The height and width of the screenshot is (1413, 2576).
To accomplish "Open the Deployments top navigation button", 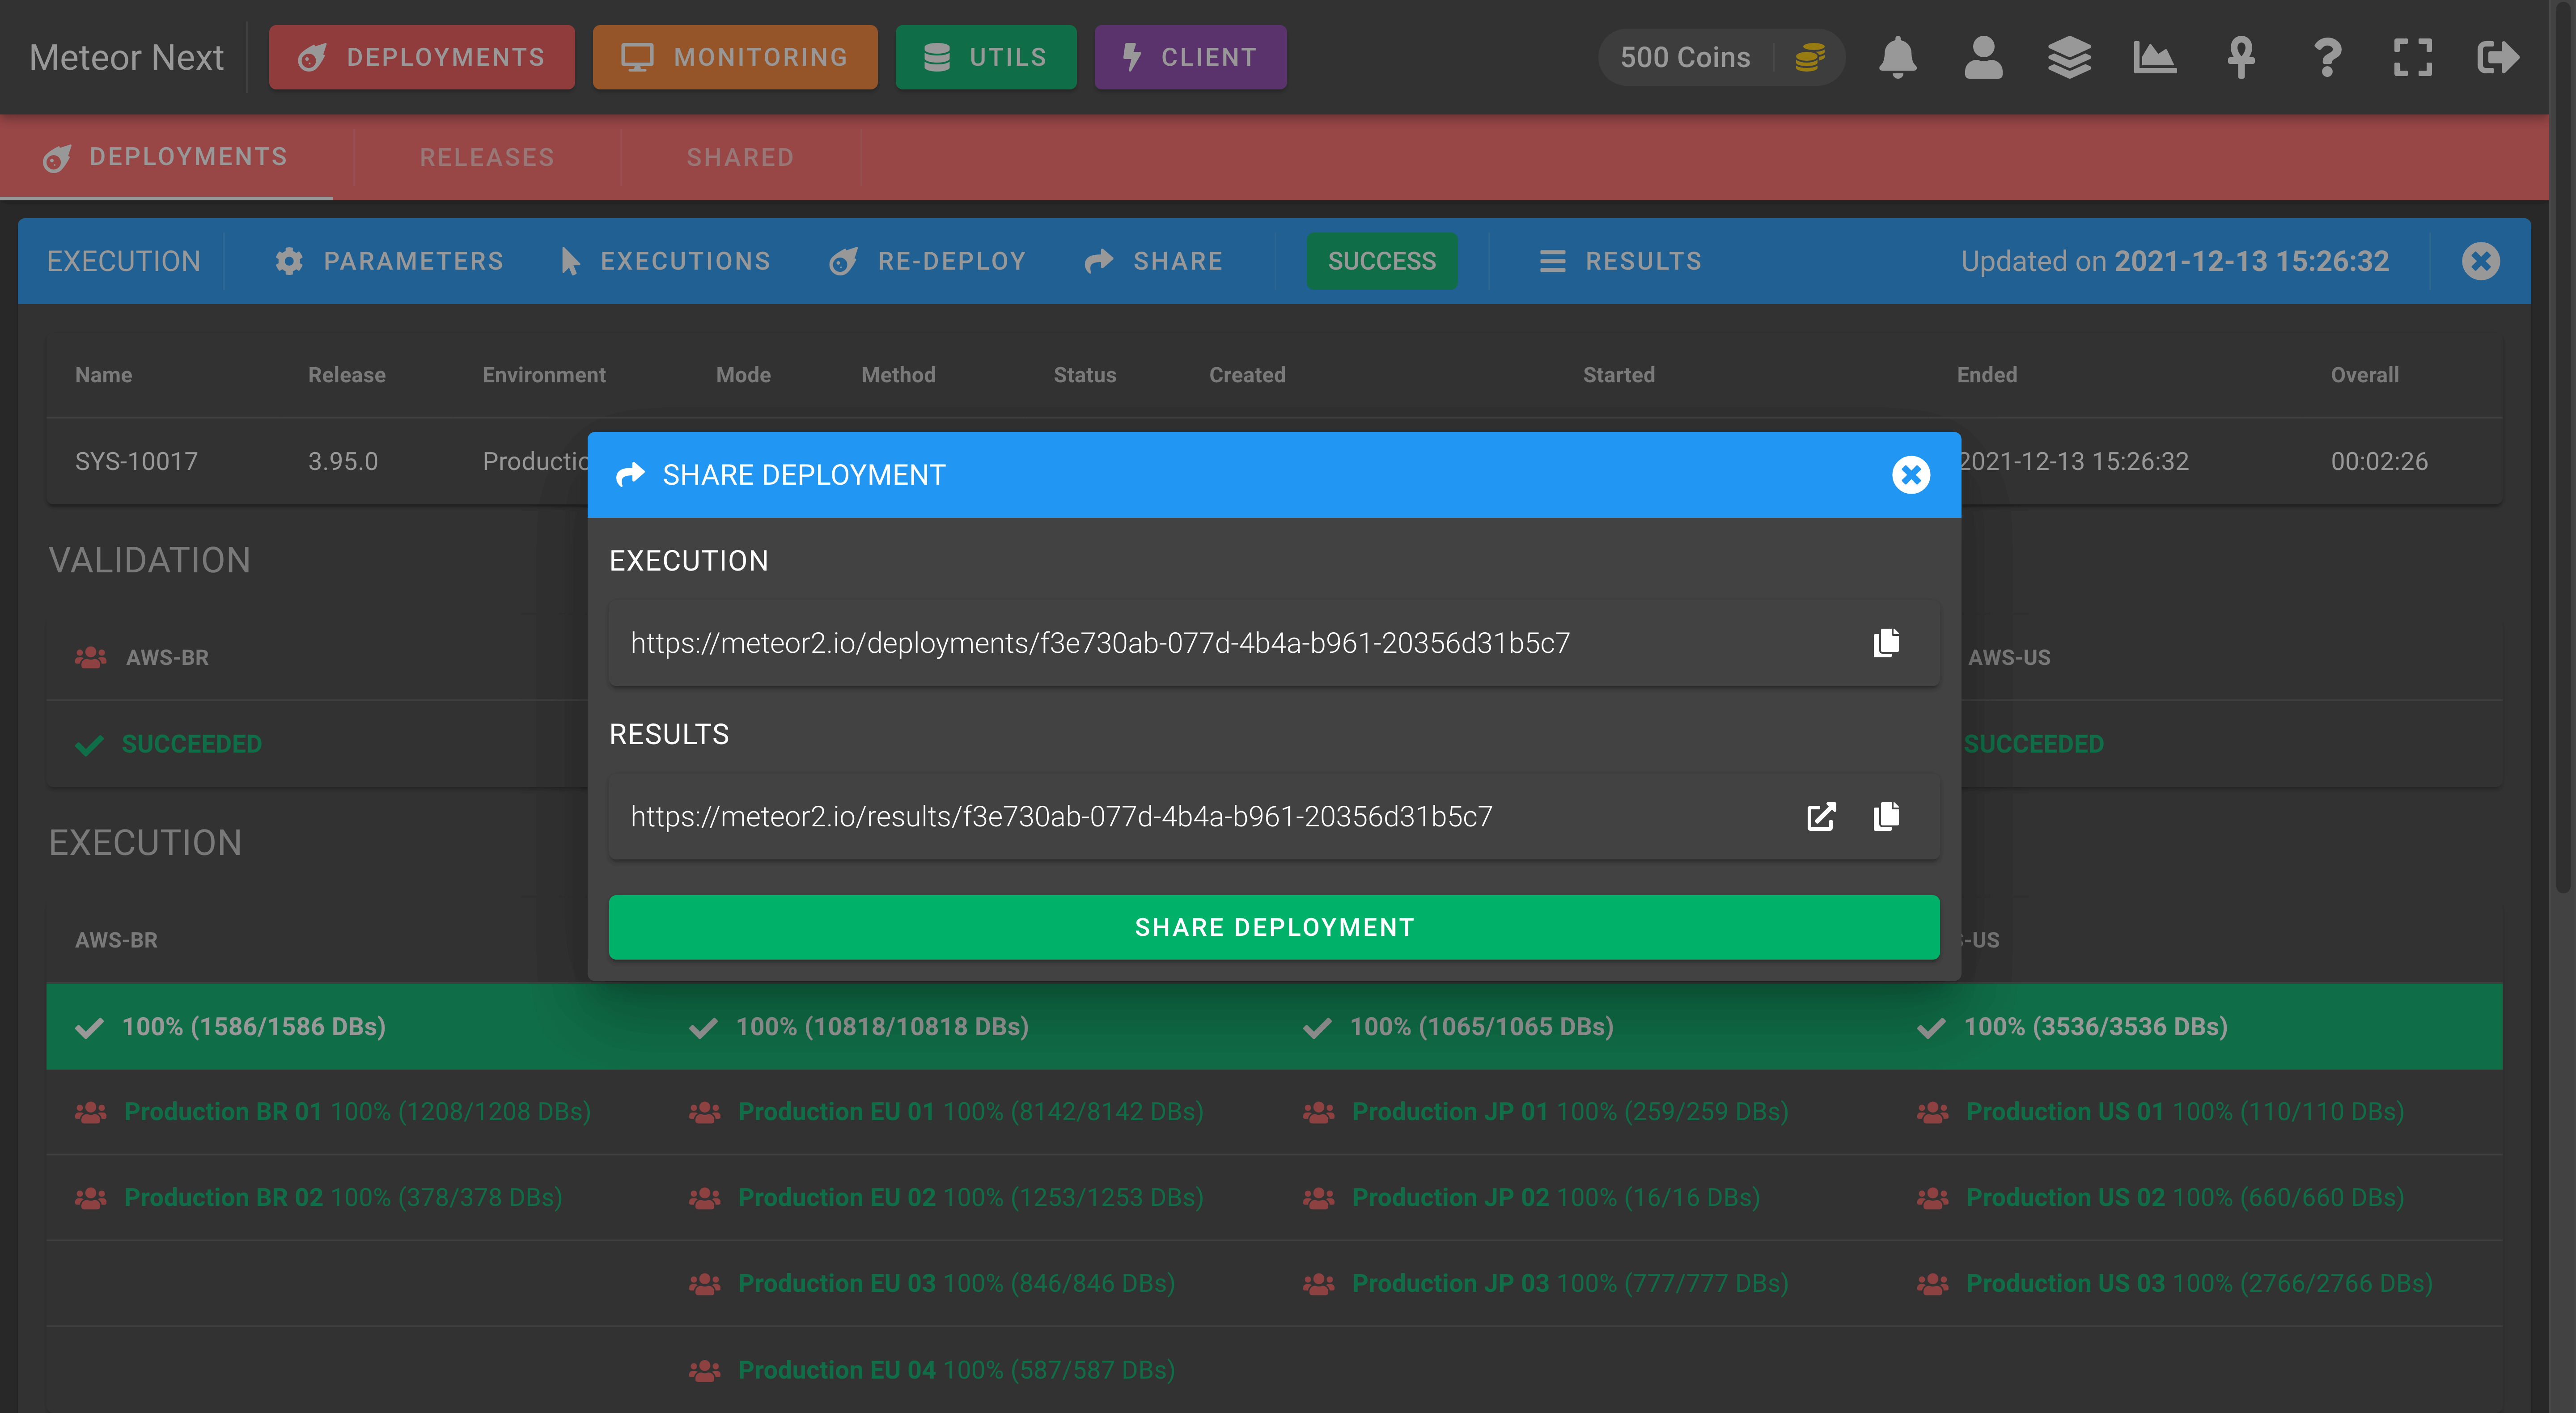I will [422, 57].
